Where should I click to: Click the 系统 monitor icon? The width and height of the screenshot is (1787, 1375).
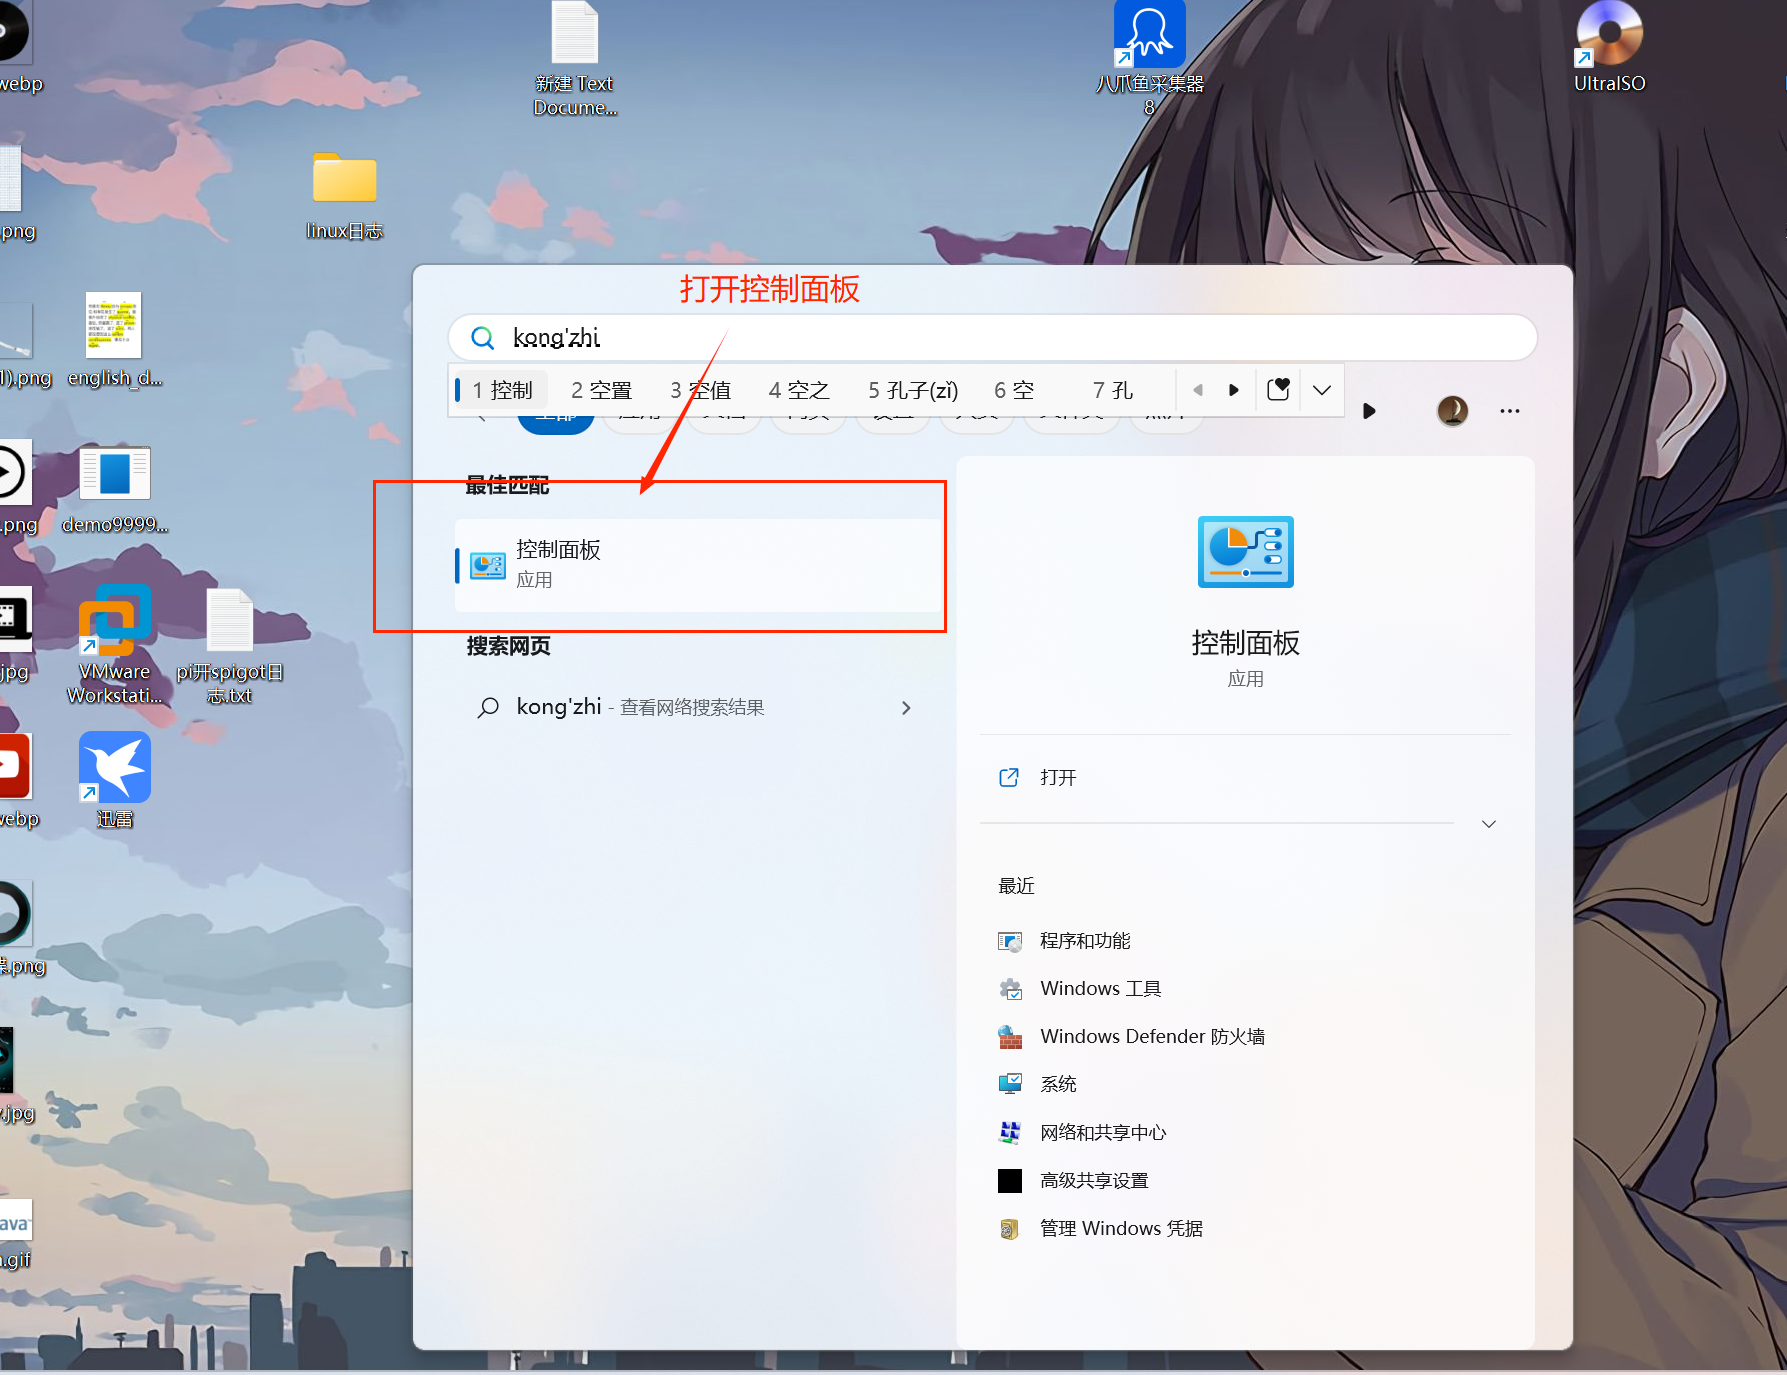pos(1010,1085)
